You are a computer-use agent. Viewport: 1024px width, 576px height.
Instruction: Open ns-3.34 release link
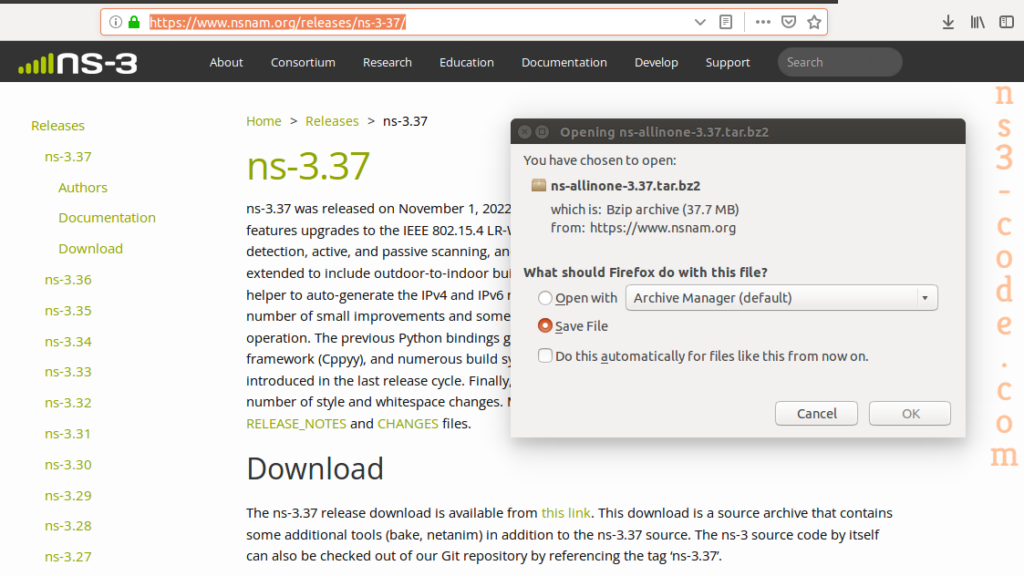(68, 342)
